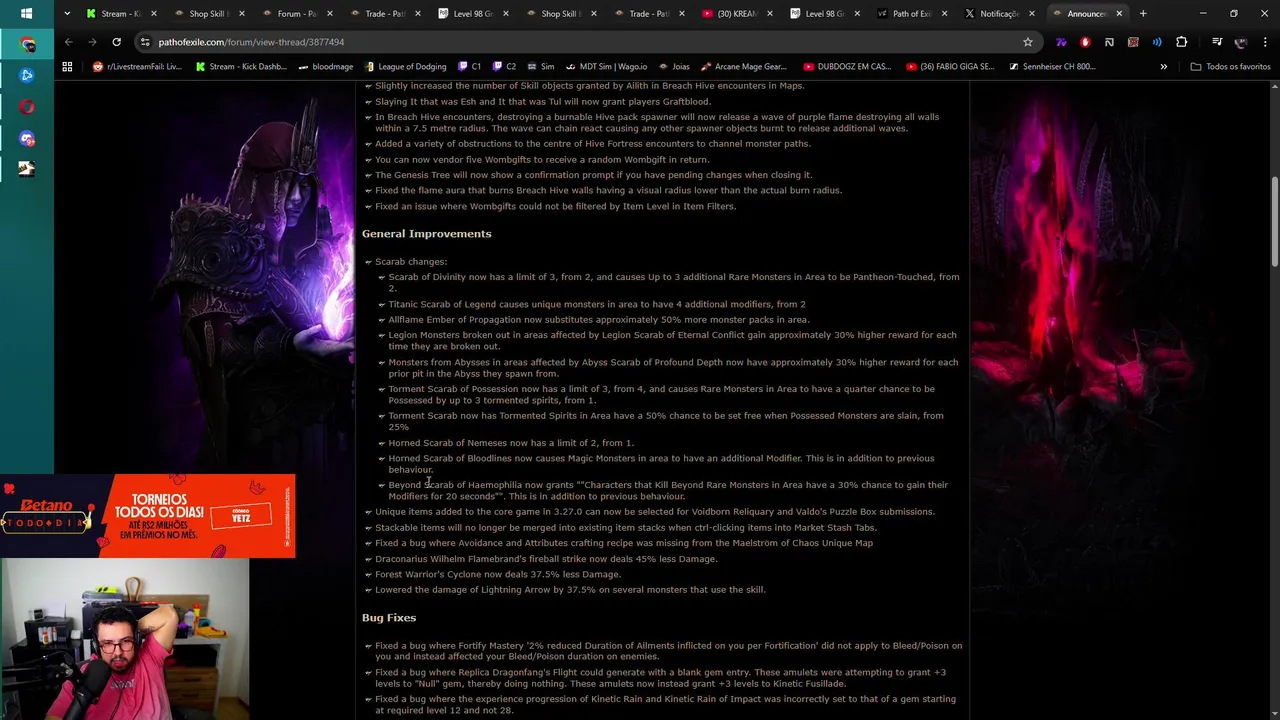
Task: Open the C1 Twitch bookmark
Action: tap(470, 66)
